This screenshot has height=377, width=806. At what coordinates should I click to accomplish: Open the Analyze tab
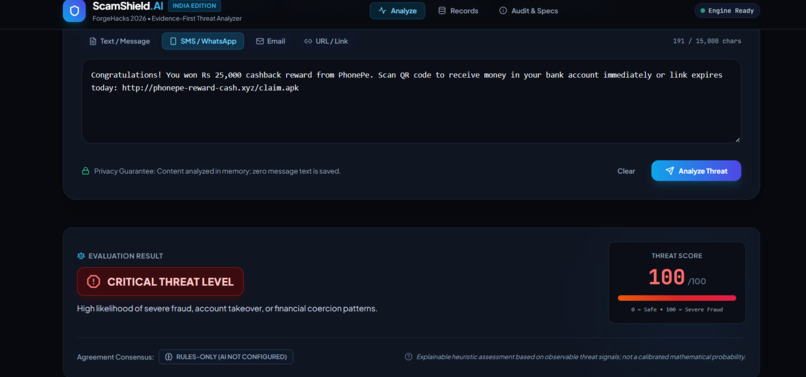[x=397, y=11]
